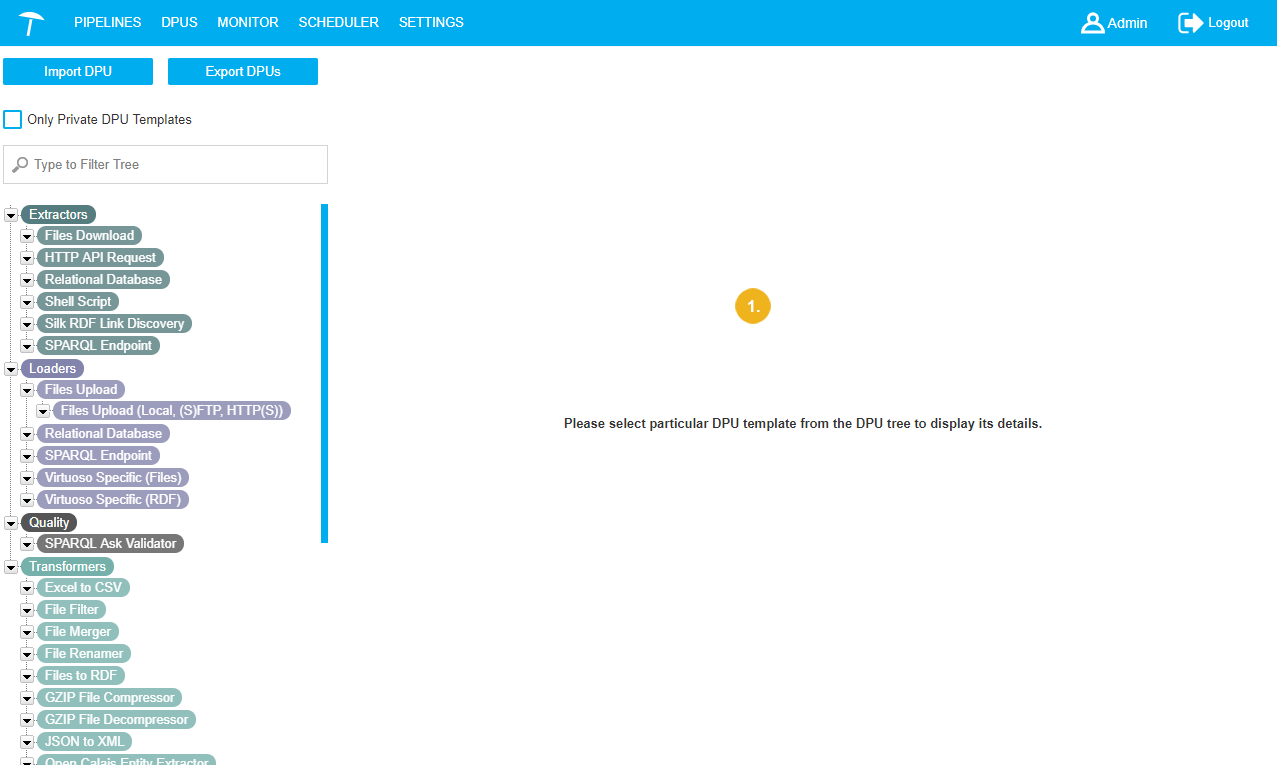The width and height of the screenshot is (1277, 765).
Task: Collapse the Loaders category arrow
Action: (12, 369)
